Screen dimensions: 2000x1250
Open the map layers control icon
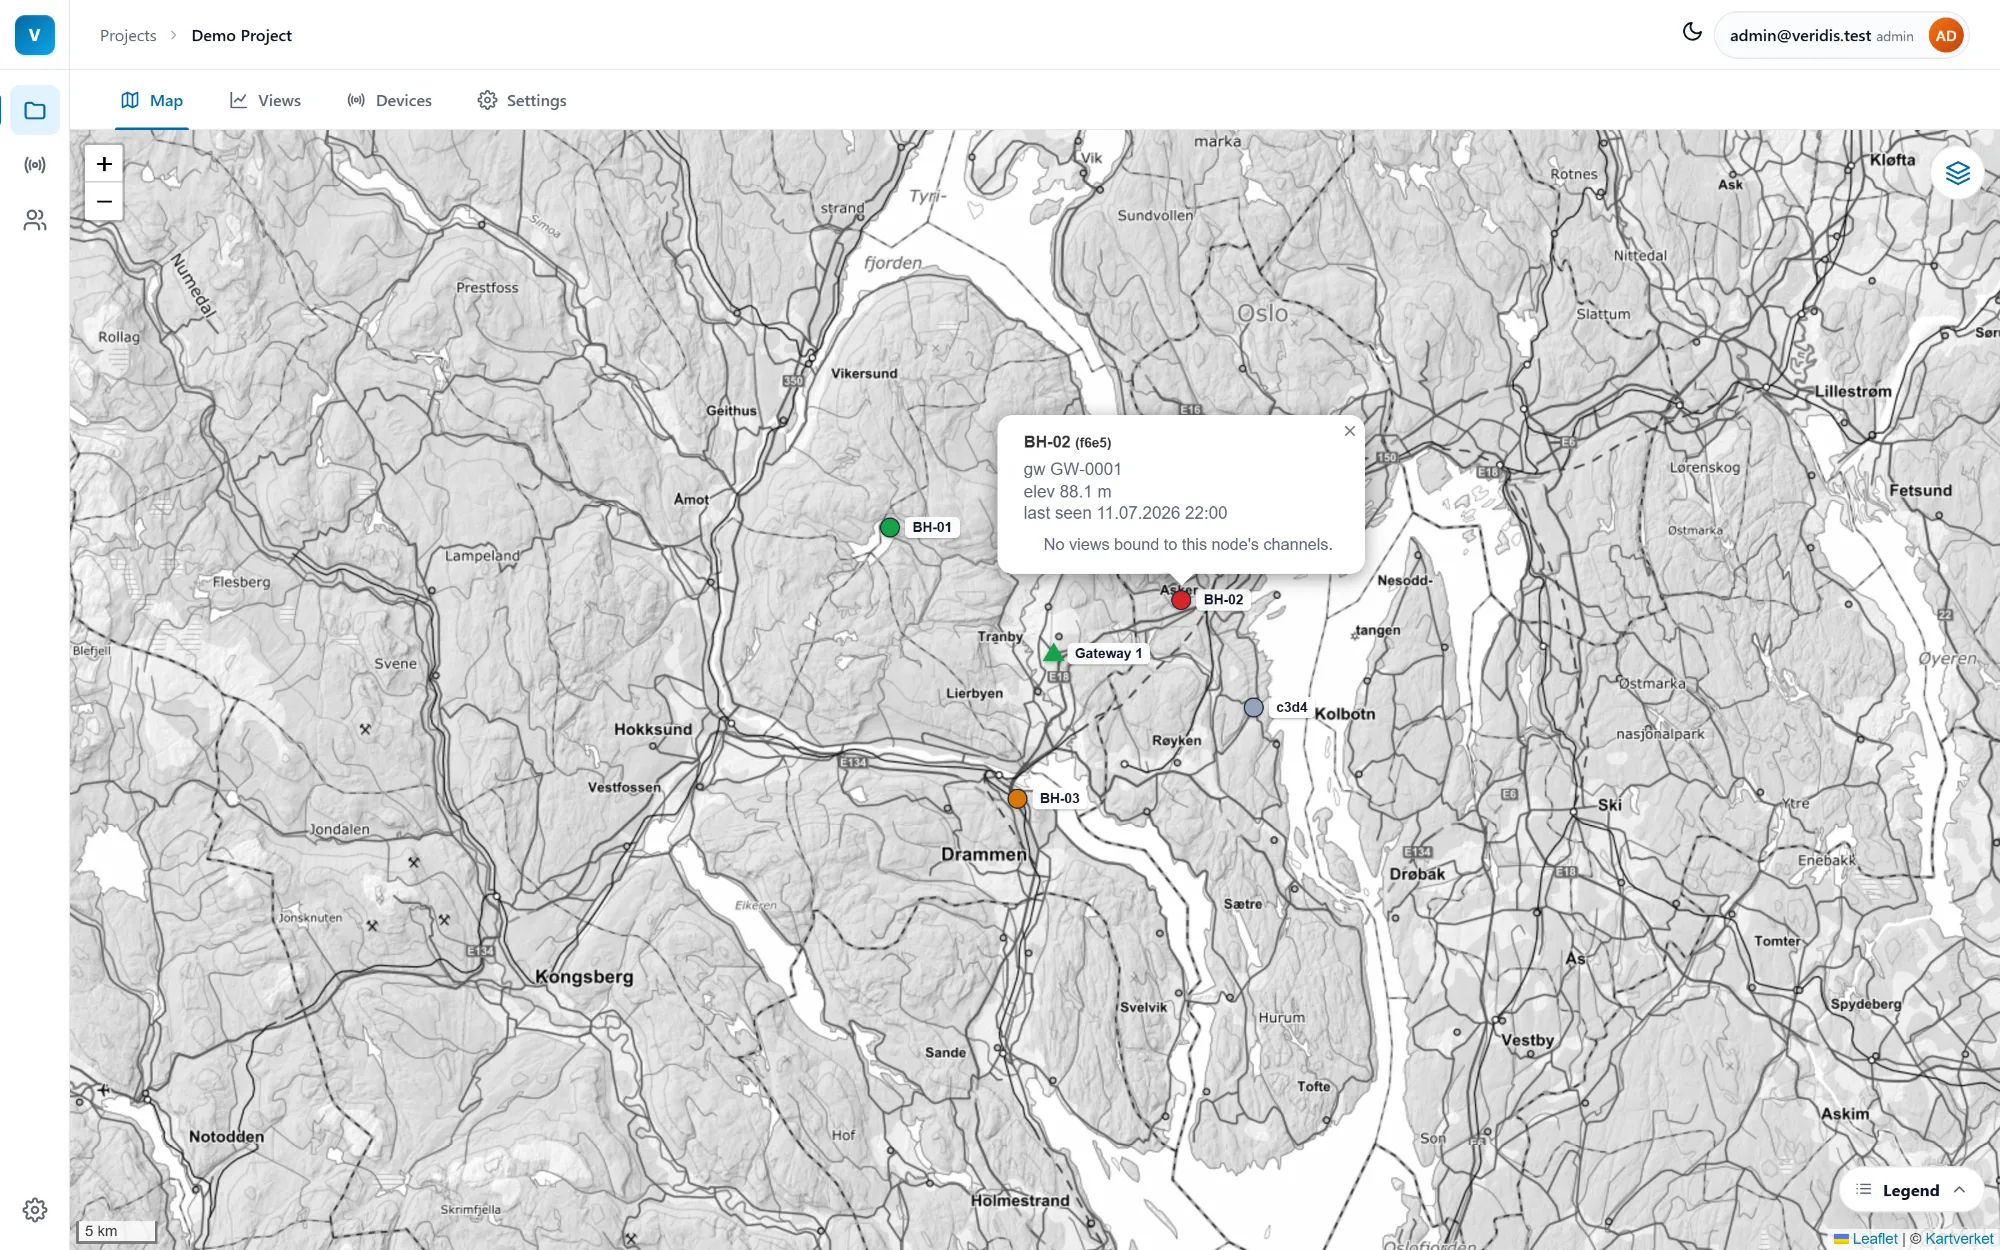(x=1957, y=173)
